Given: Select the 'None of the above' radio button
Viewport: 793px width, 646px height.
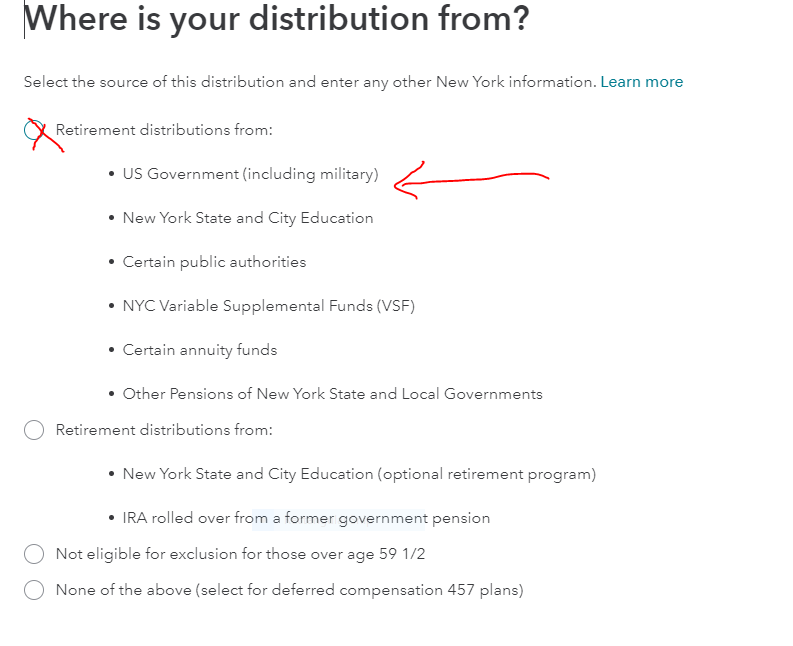Looking at the screenshot, I should 34,590.
